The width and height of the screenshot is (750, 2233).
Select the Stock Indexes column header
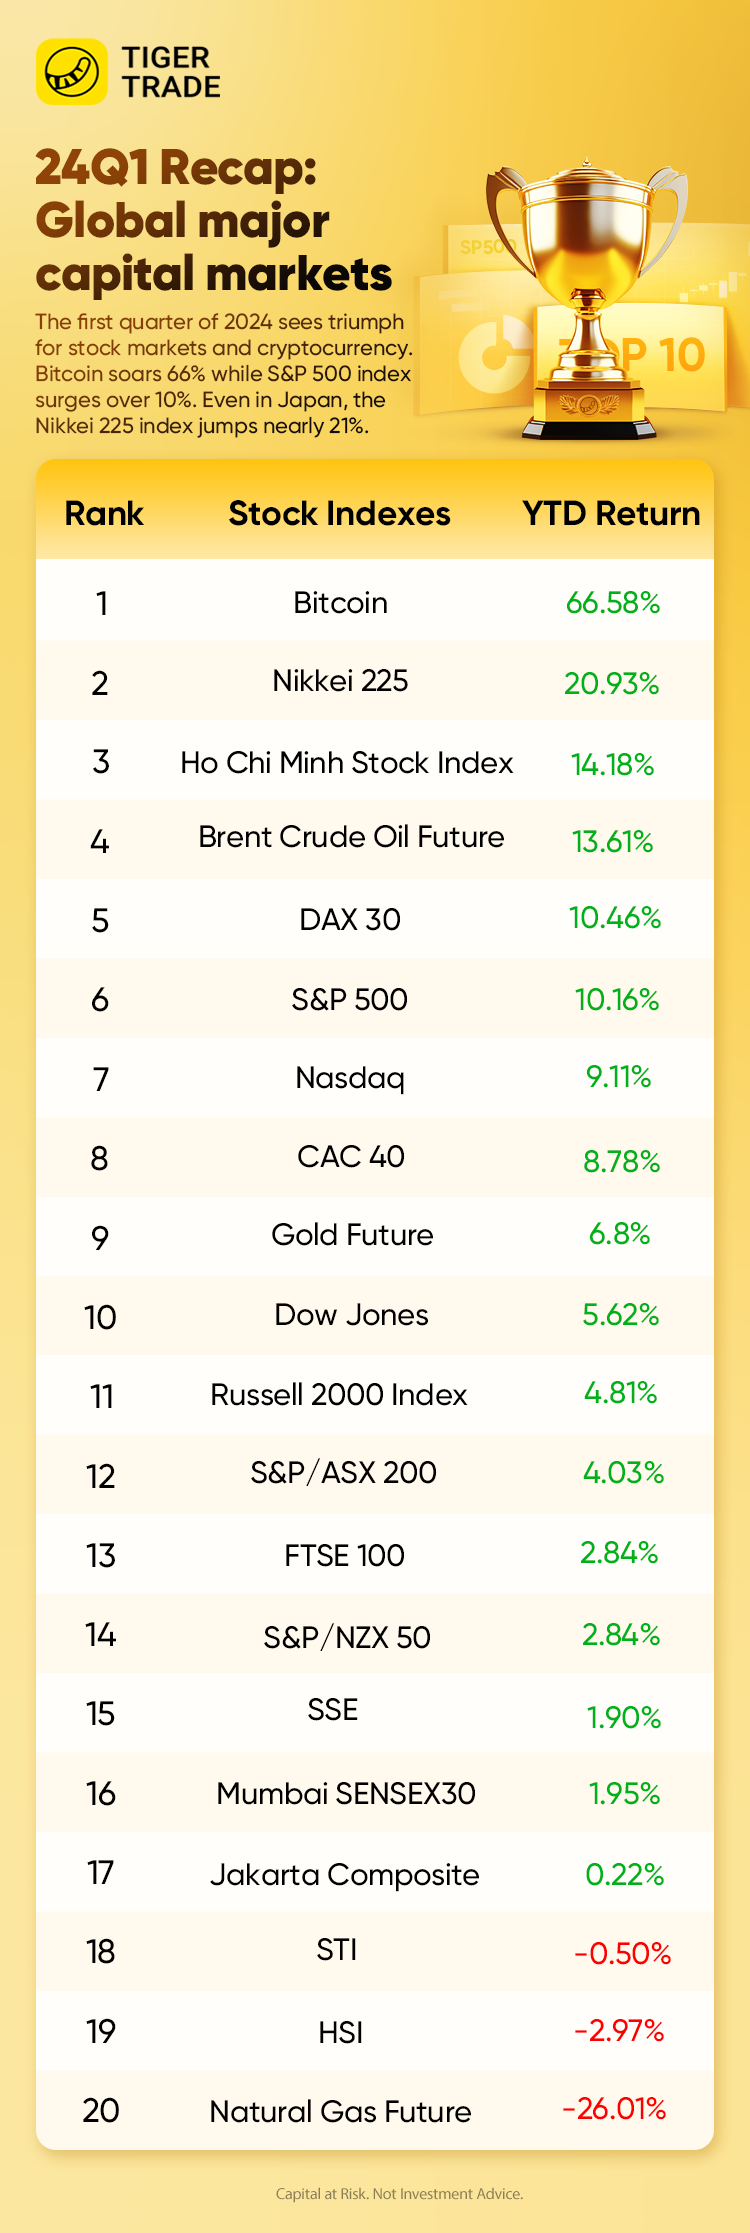click(339, 513)
